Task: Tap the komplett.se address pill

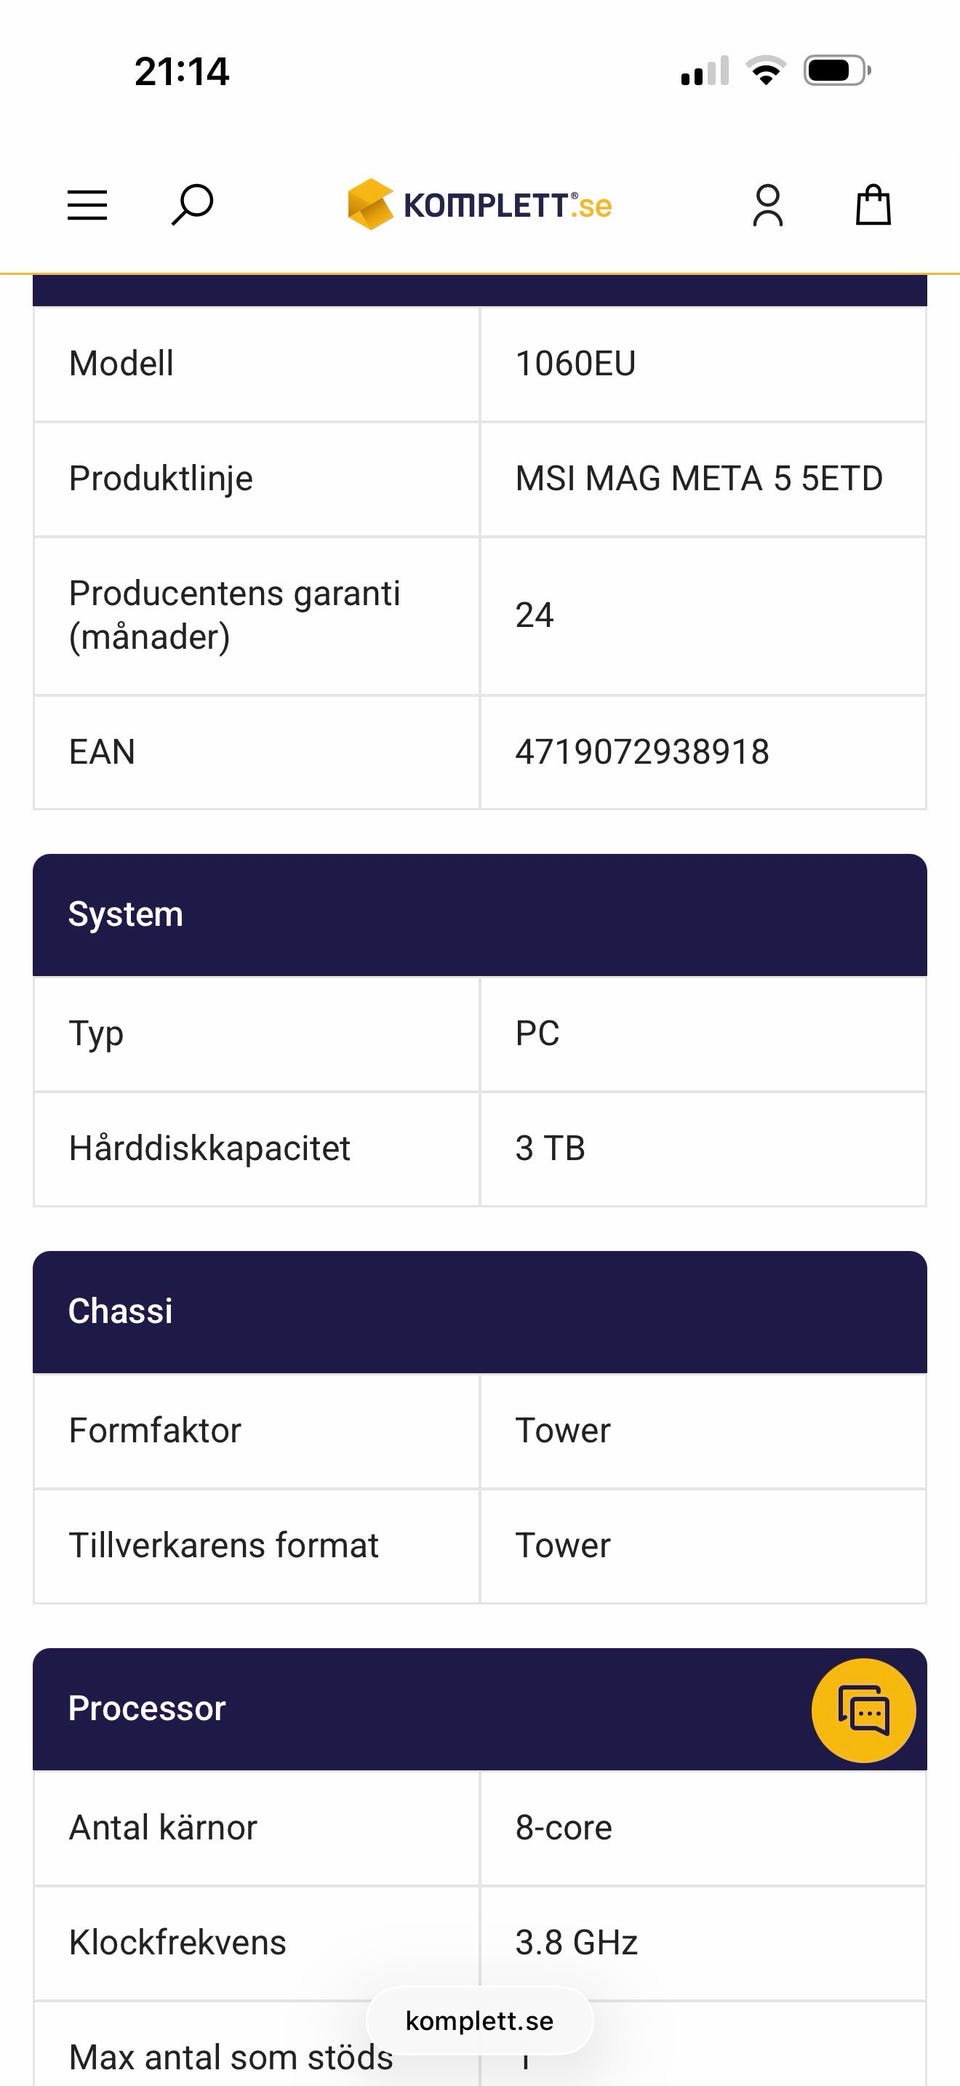Action: [x=480, y=2021]
